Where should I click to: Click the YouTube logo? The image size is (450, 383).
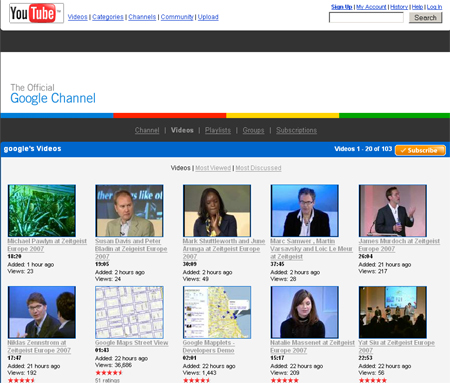36,13
